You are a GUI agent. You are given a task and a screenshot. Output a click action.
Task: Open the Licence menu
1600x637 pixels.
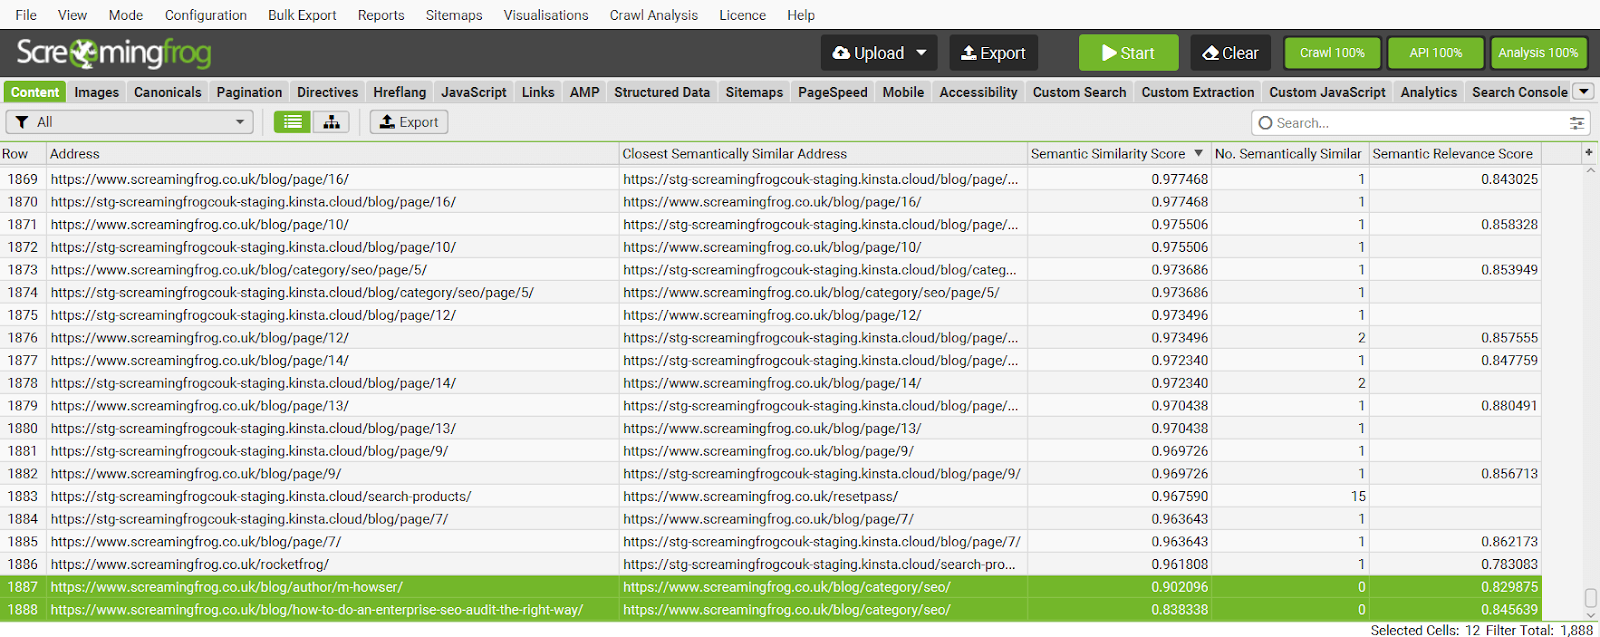(x=742, y=15)
